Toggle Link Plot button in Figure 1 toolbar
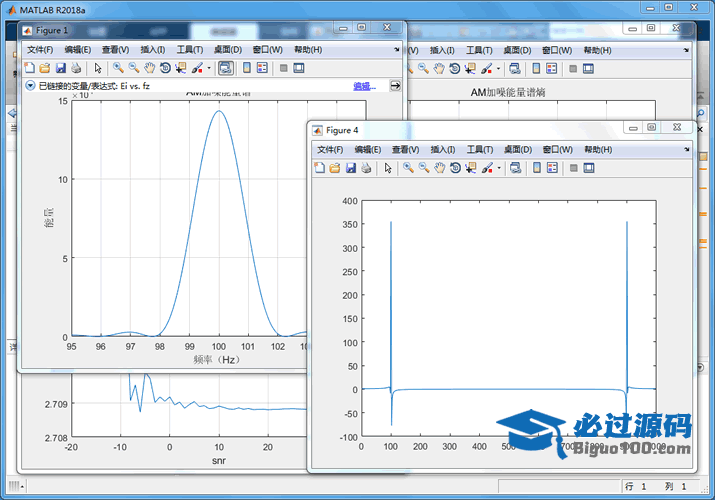715x500 pixels. tap(225, 68)
